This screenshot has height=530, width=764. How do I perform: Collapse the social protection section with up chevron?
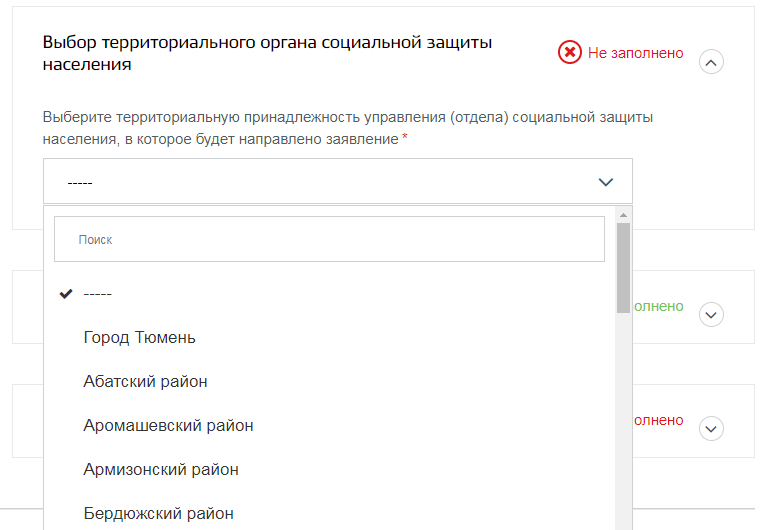711,62
